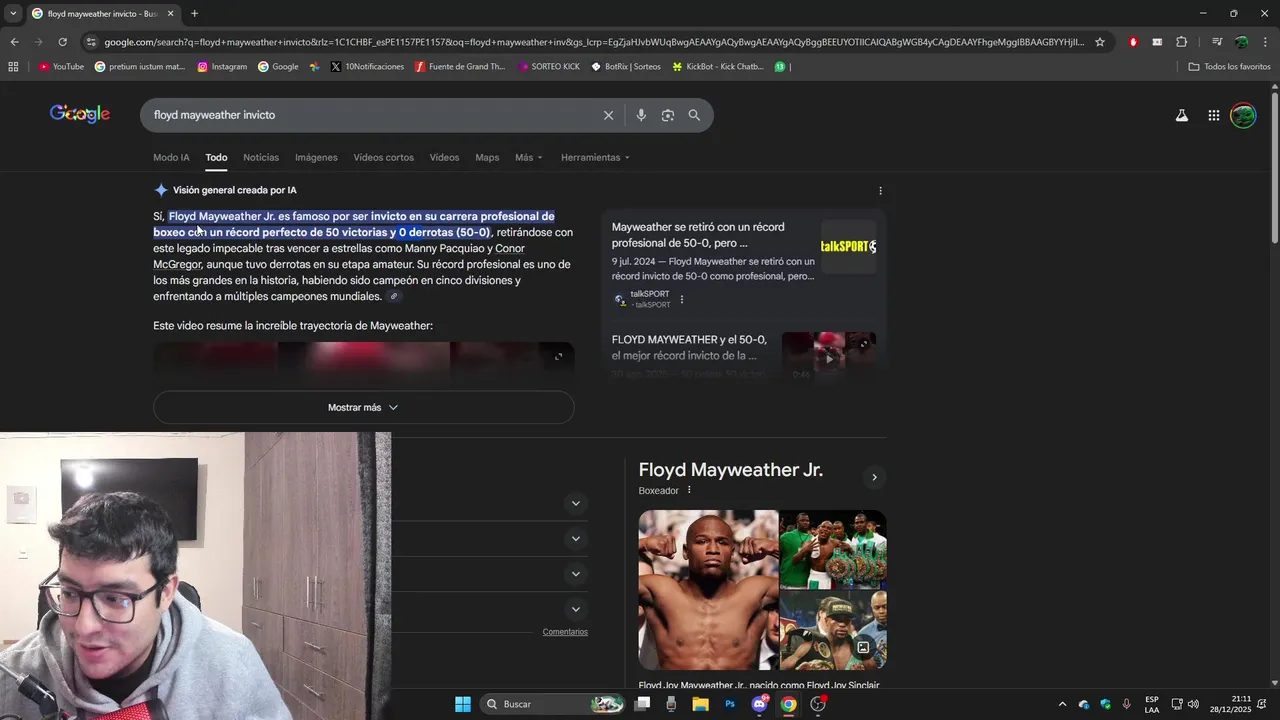The width and height of the screenshot is (1280, 720).
Task: Bookmark this page with the star icon
Action: (x=1100, y=42)
